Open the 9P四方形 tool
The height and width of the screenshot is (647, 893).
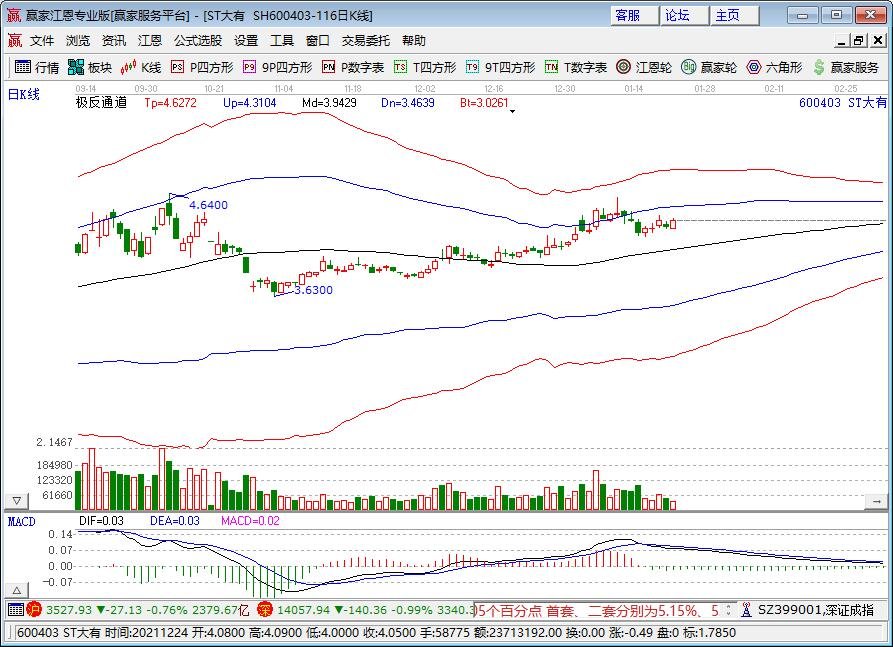click(277, 67)
